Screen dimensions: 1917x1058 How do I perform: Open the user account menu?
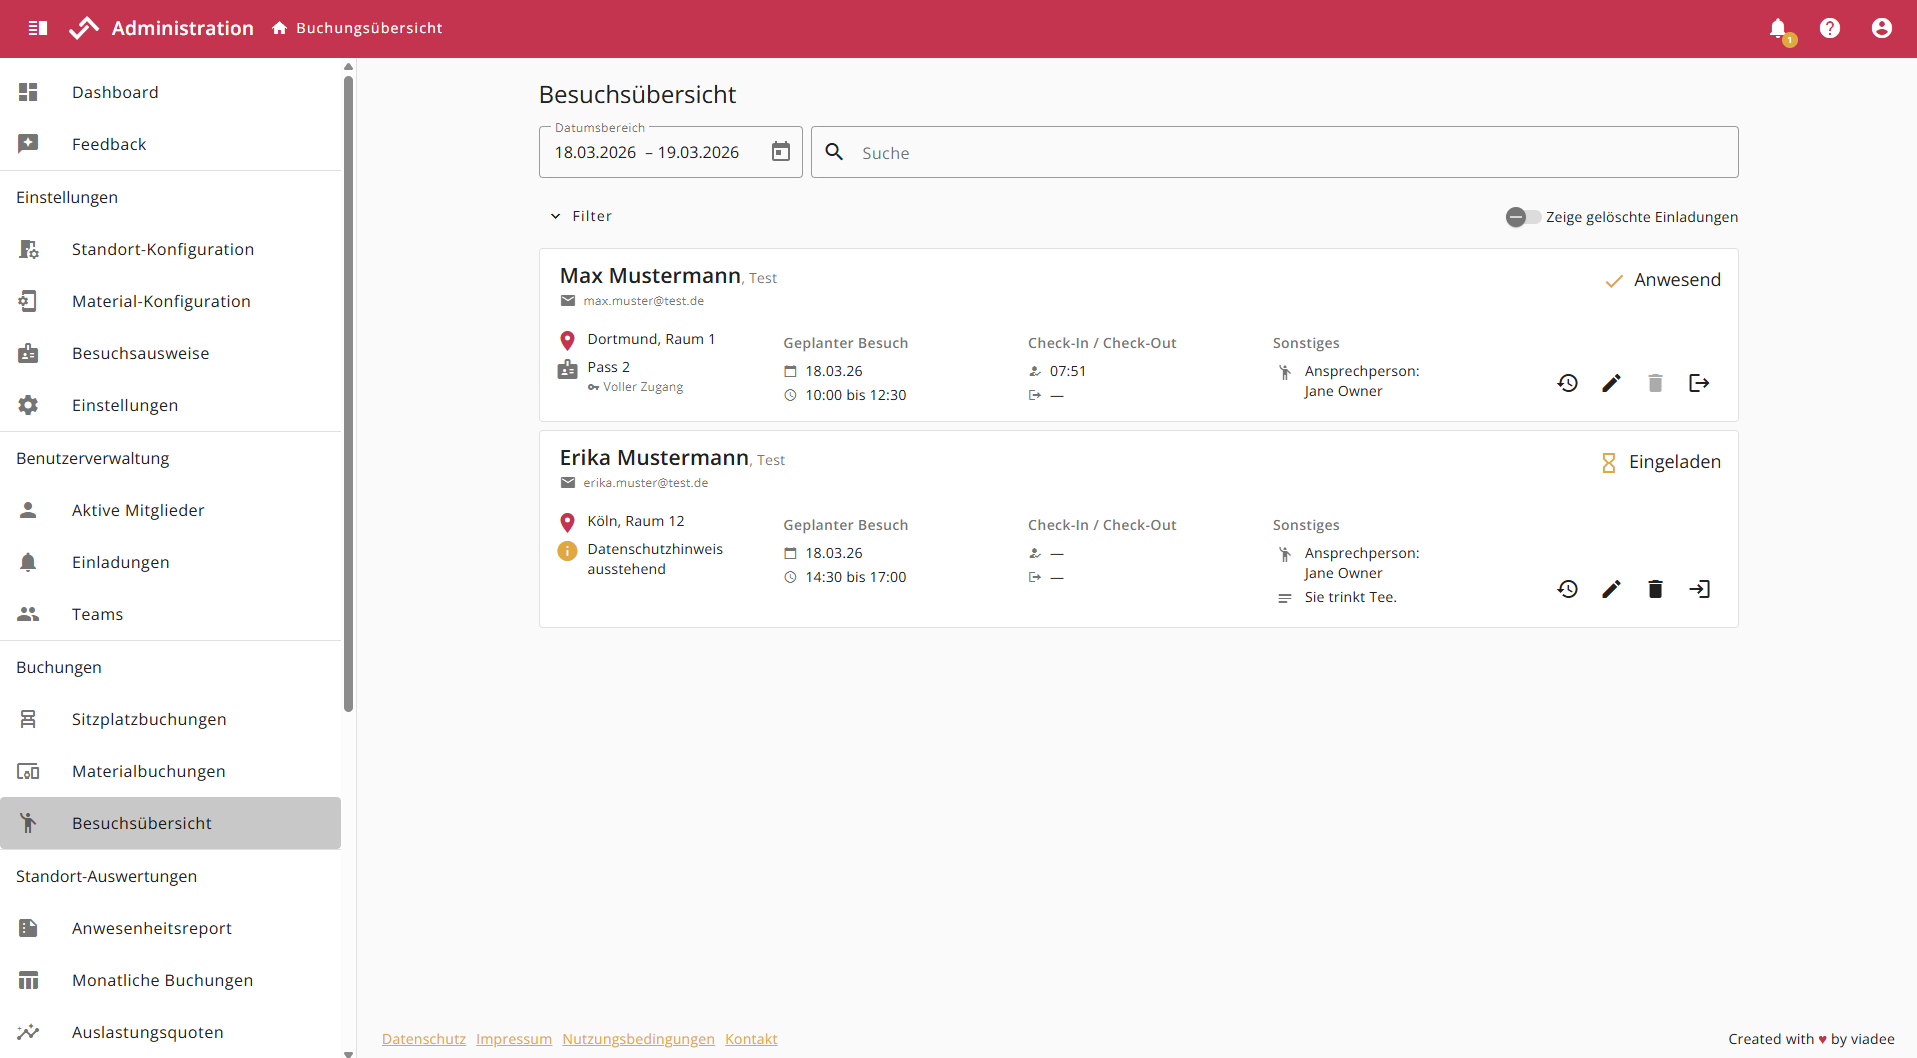pyautogui.click(x=1881, y=29)
